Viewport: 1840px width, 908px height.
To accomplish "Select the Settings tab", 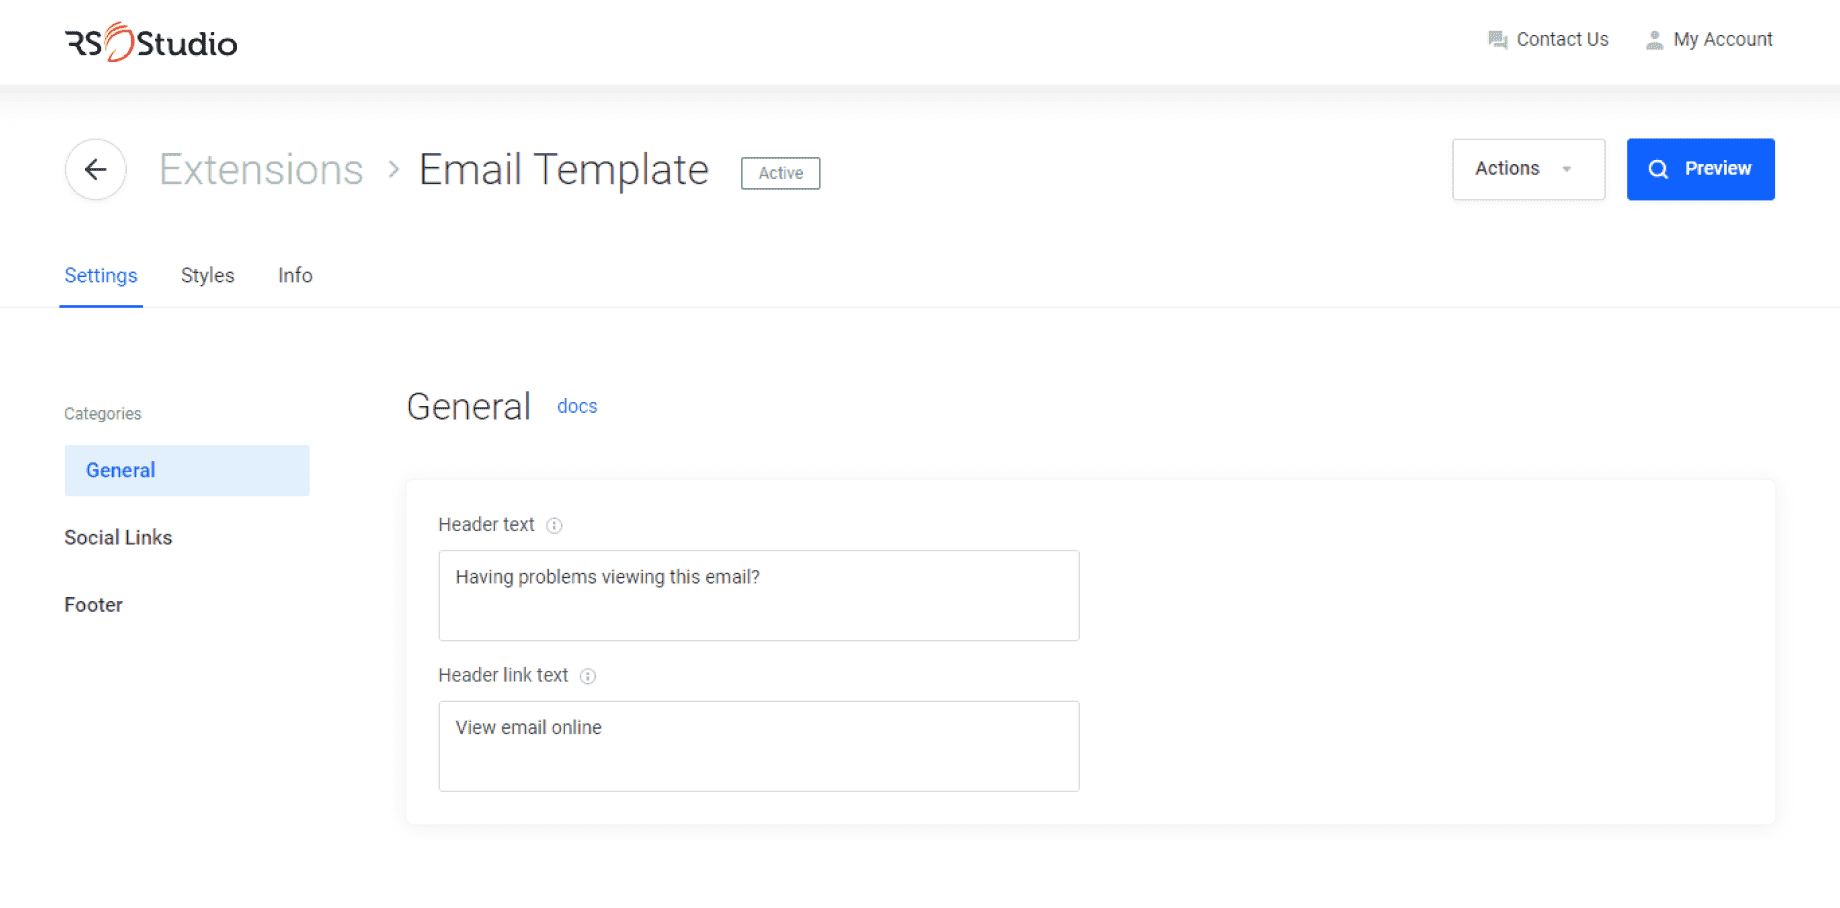I will 101,275.
